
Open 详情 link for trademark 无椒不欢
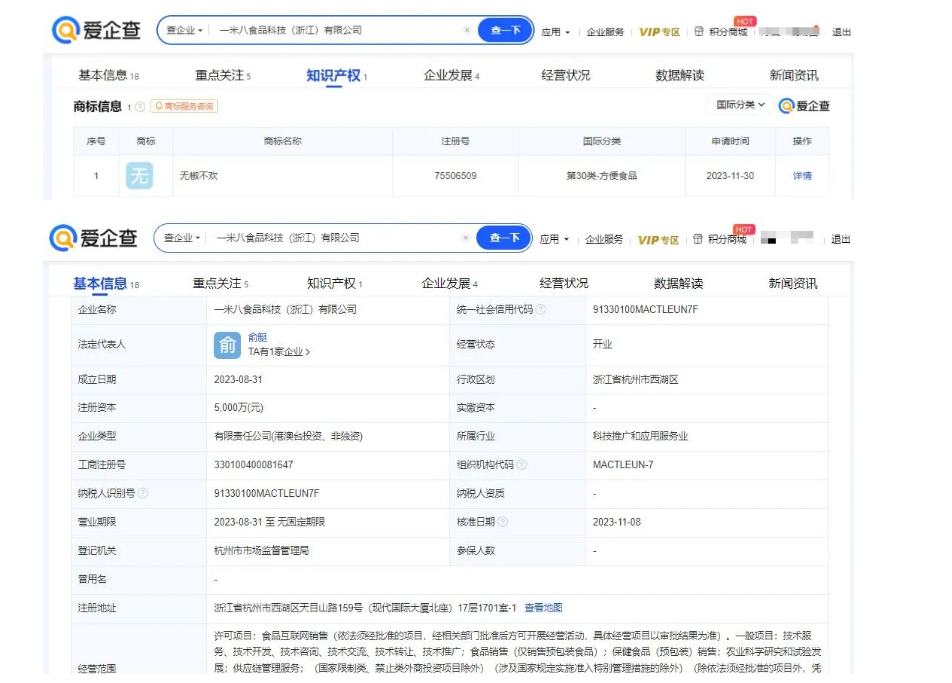pyautogui.click(x=802, y=176)
